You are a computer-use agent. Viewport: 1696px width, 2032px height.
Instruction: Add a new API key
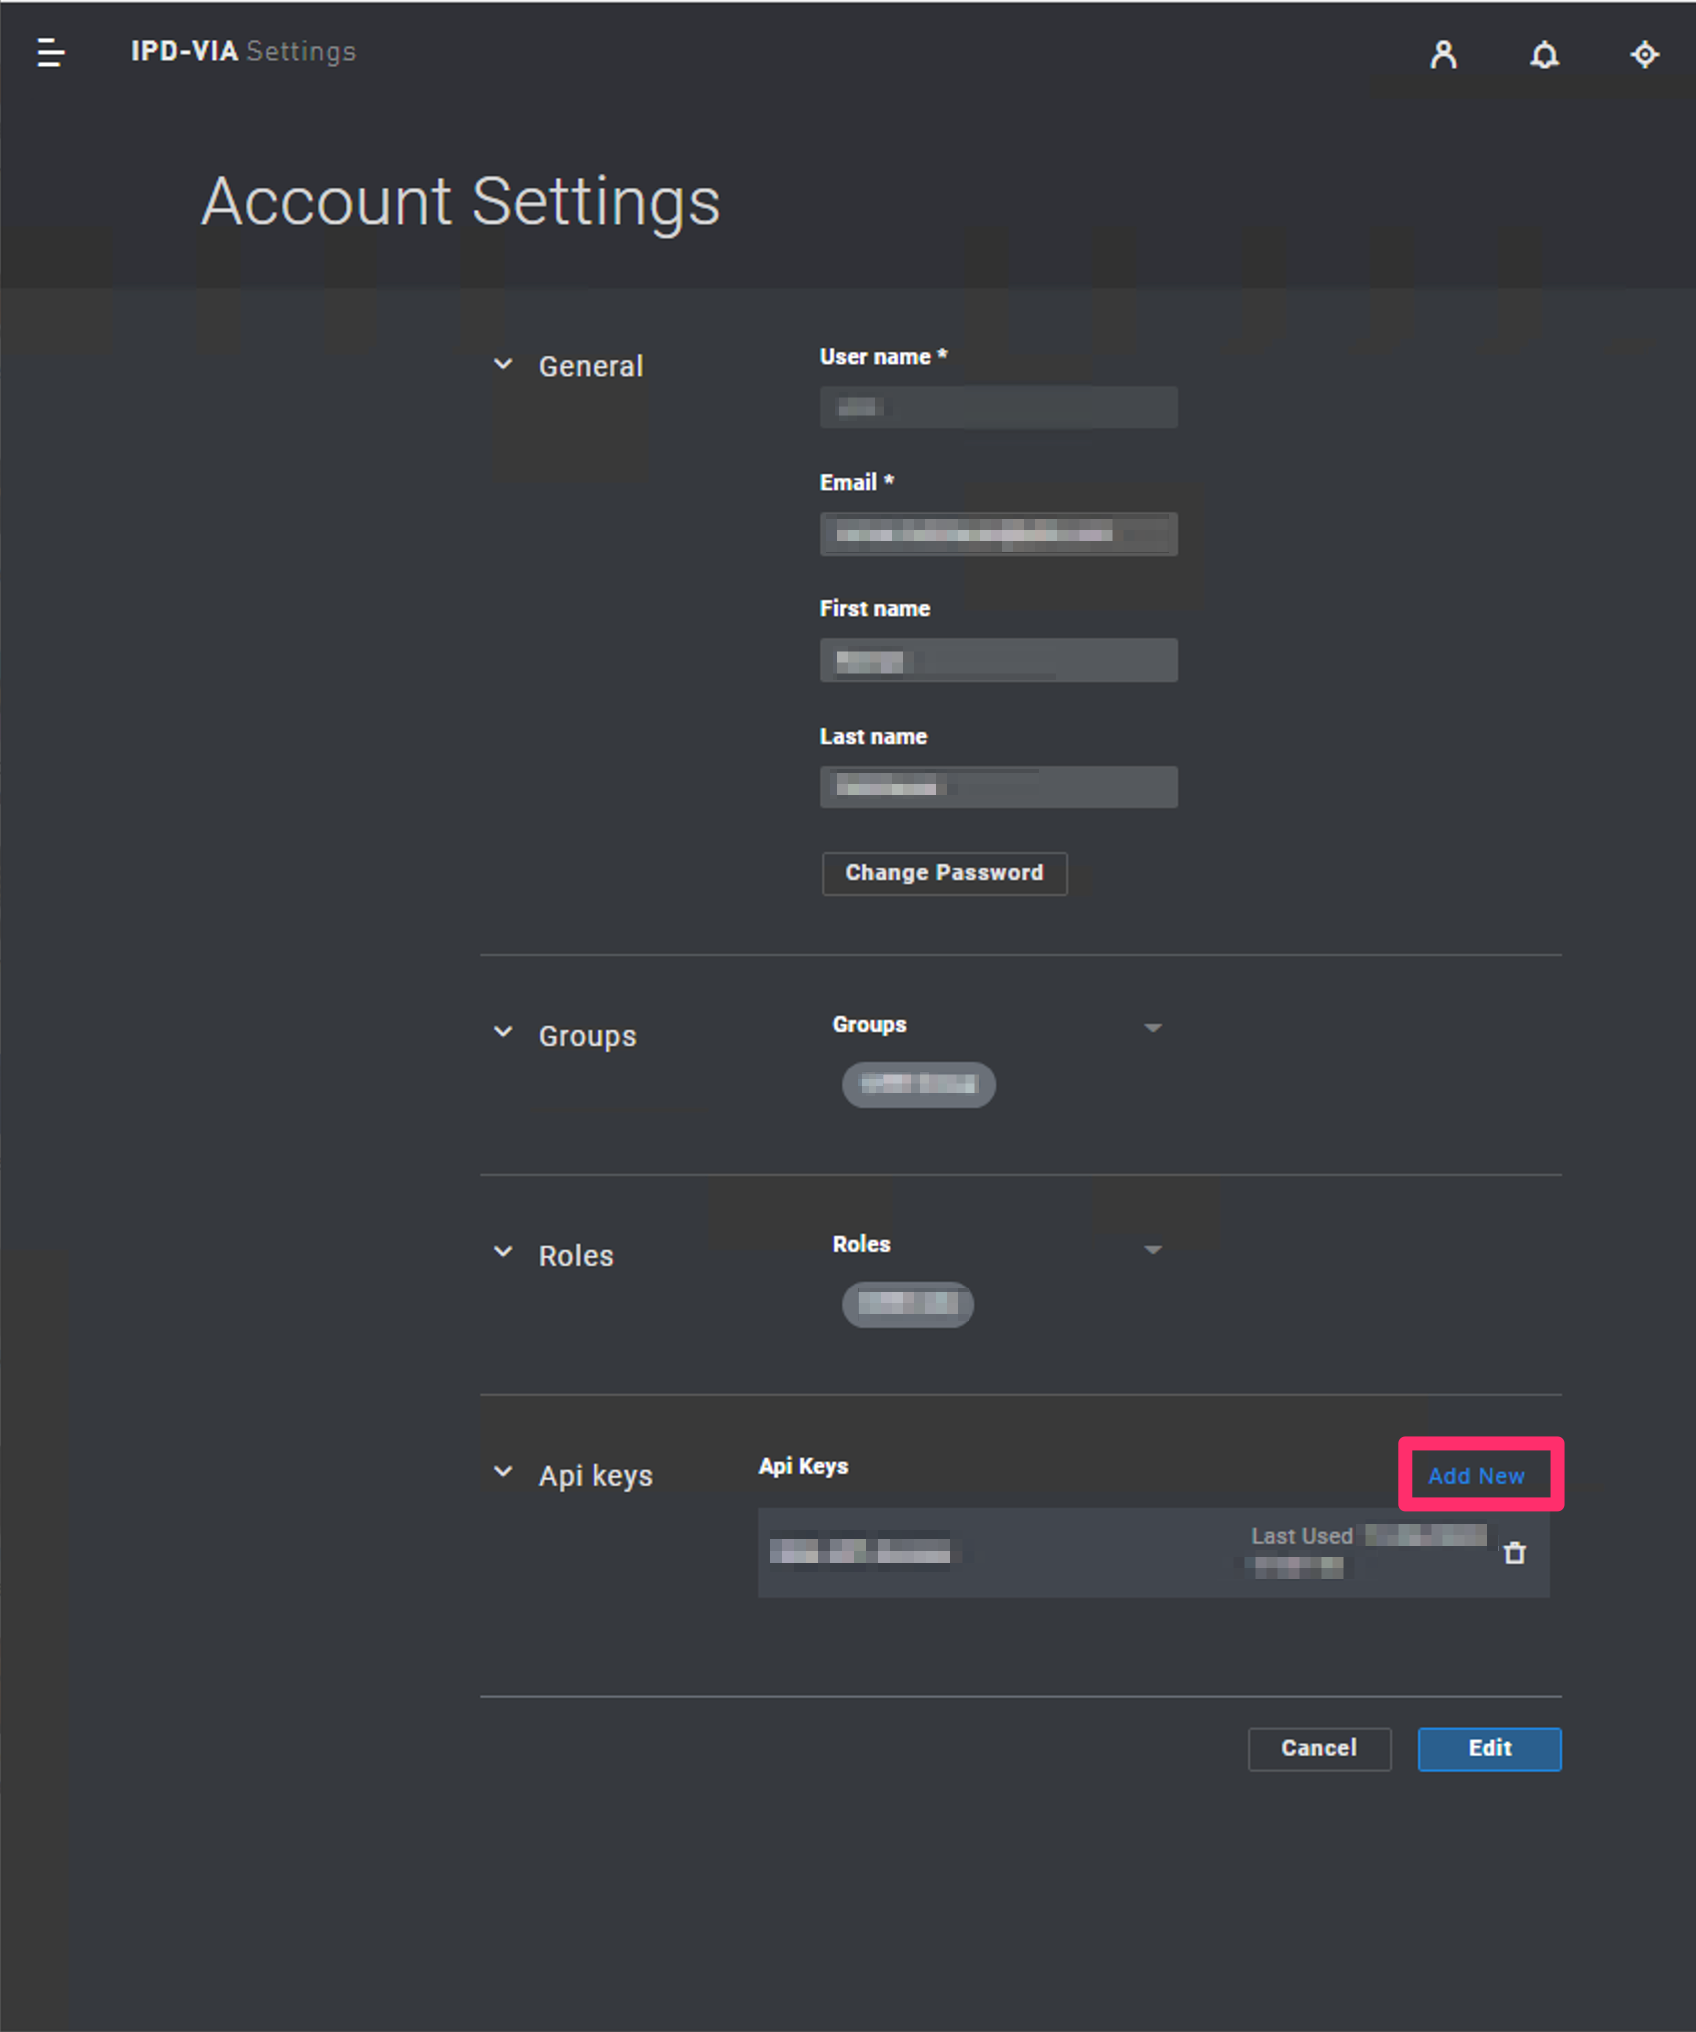coord(1476,1476)
